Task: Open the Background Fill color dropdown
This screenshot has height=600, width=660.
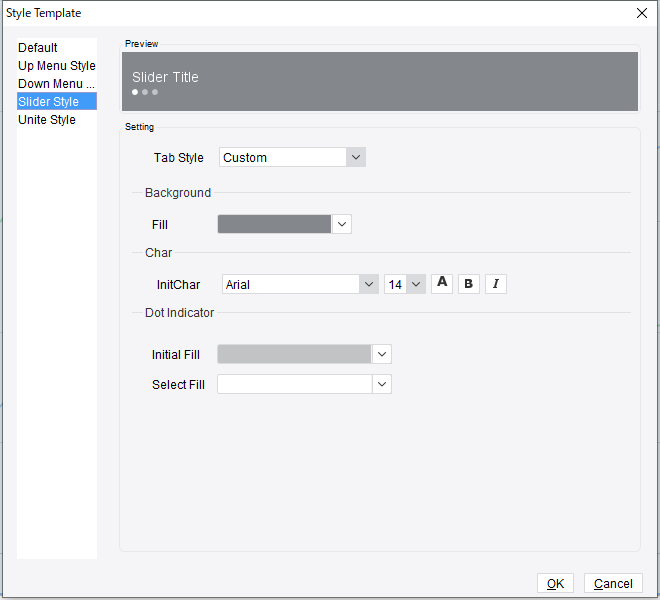Action: [342, 224]
